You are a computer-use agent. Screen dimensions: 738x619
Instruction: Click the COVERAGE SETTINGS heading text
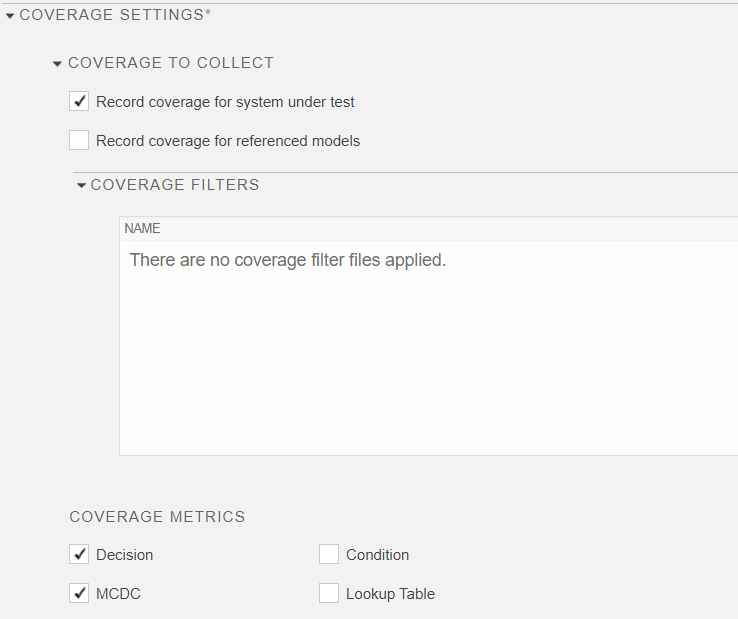(114, 15)
